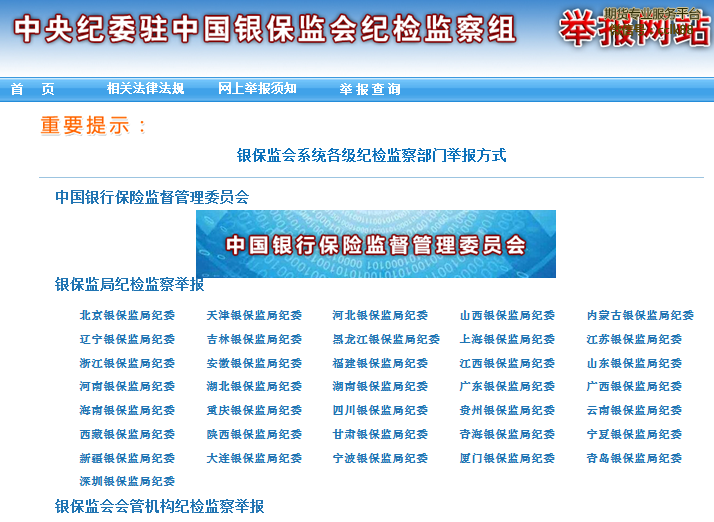Go to 浙江银保监局纪委 link

click(x=127, y=363)
